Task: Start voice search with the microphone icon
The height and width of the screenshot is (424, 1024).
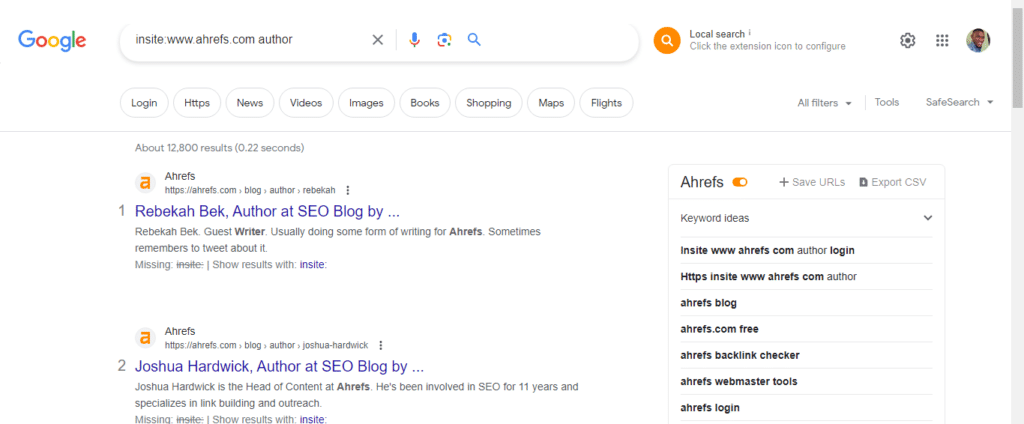Action: click(x=414, y=40)
